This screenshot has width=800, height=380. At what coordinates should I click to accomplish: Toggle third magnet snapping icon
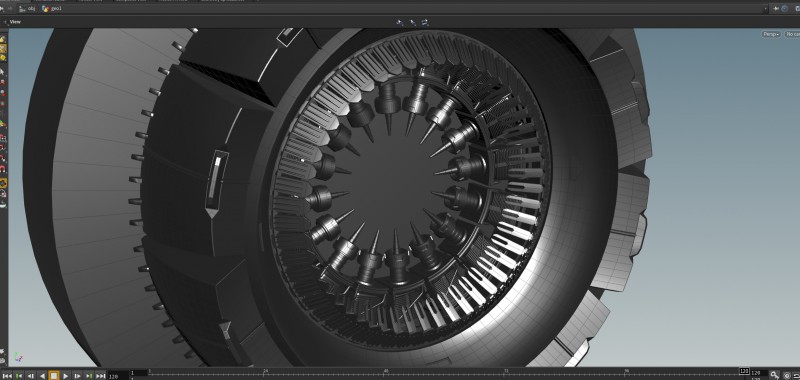click(x=3, y=159)
